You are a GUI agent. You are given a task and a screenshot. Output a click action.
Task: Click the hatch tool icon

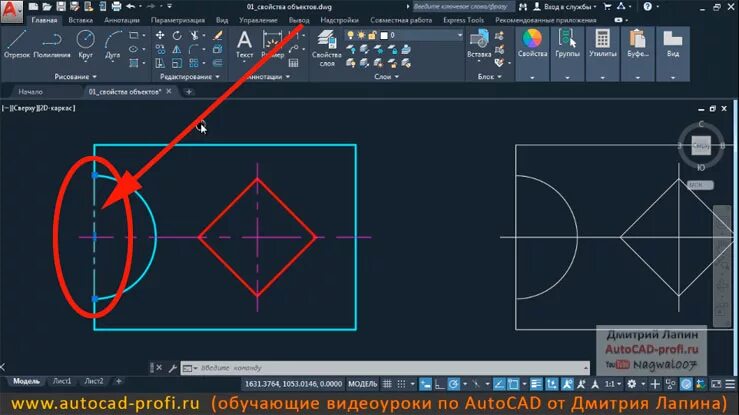tap(134, 63)
